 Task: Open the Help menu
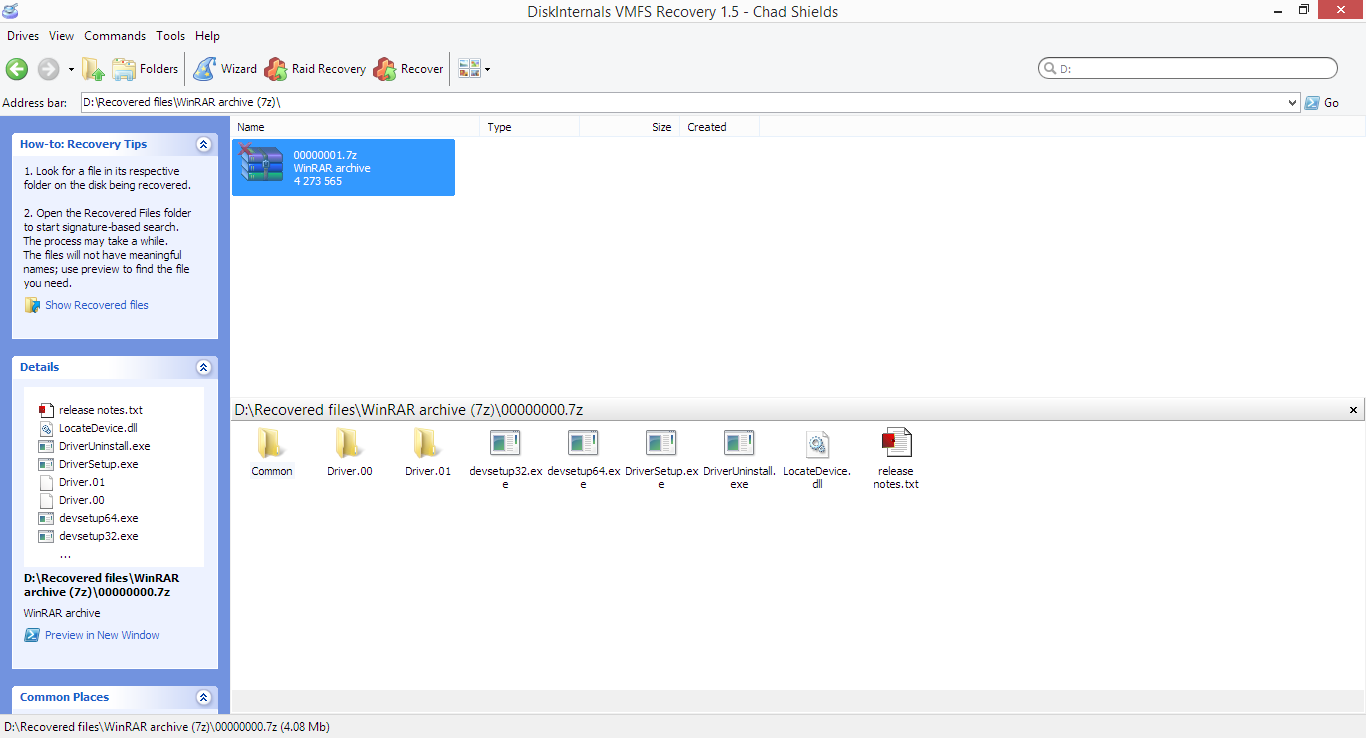pos(207,36)
